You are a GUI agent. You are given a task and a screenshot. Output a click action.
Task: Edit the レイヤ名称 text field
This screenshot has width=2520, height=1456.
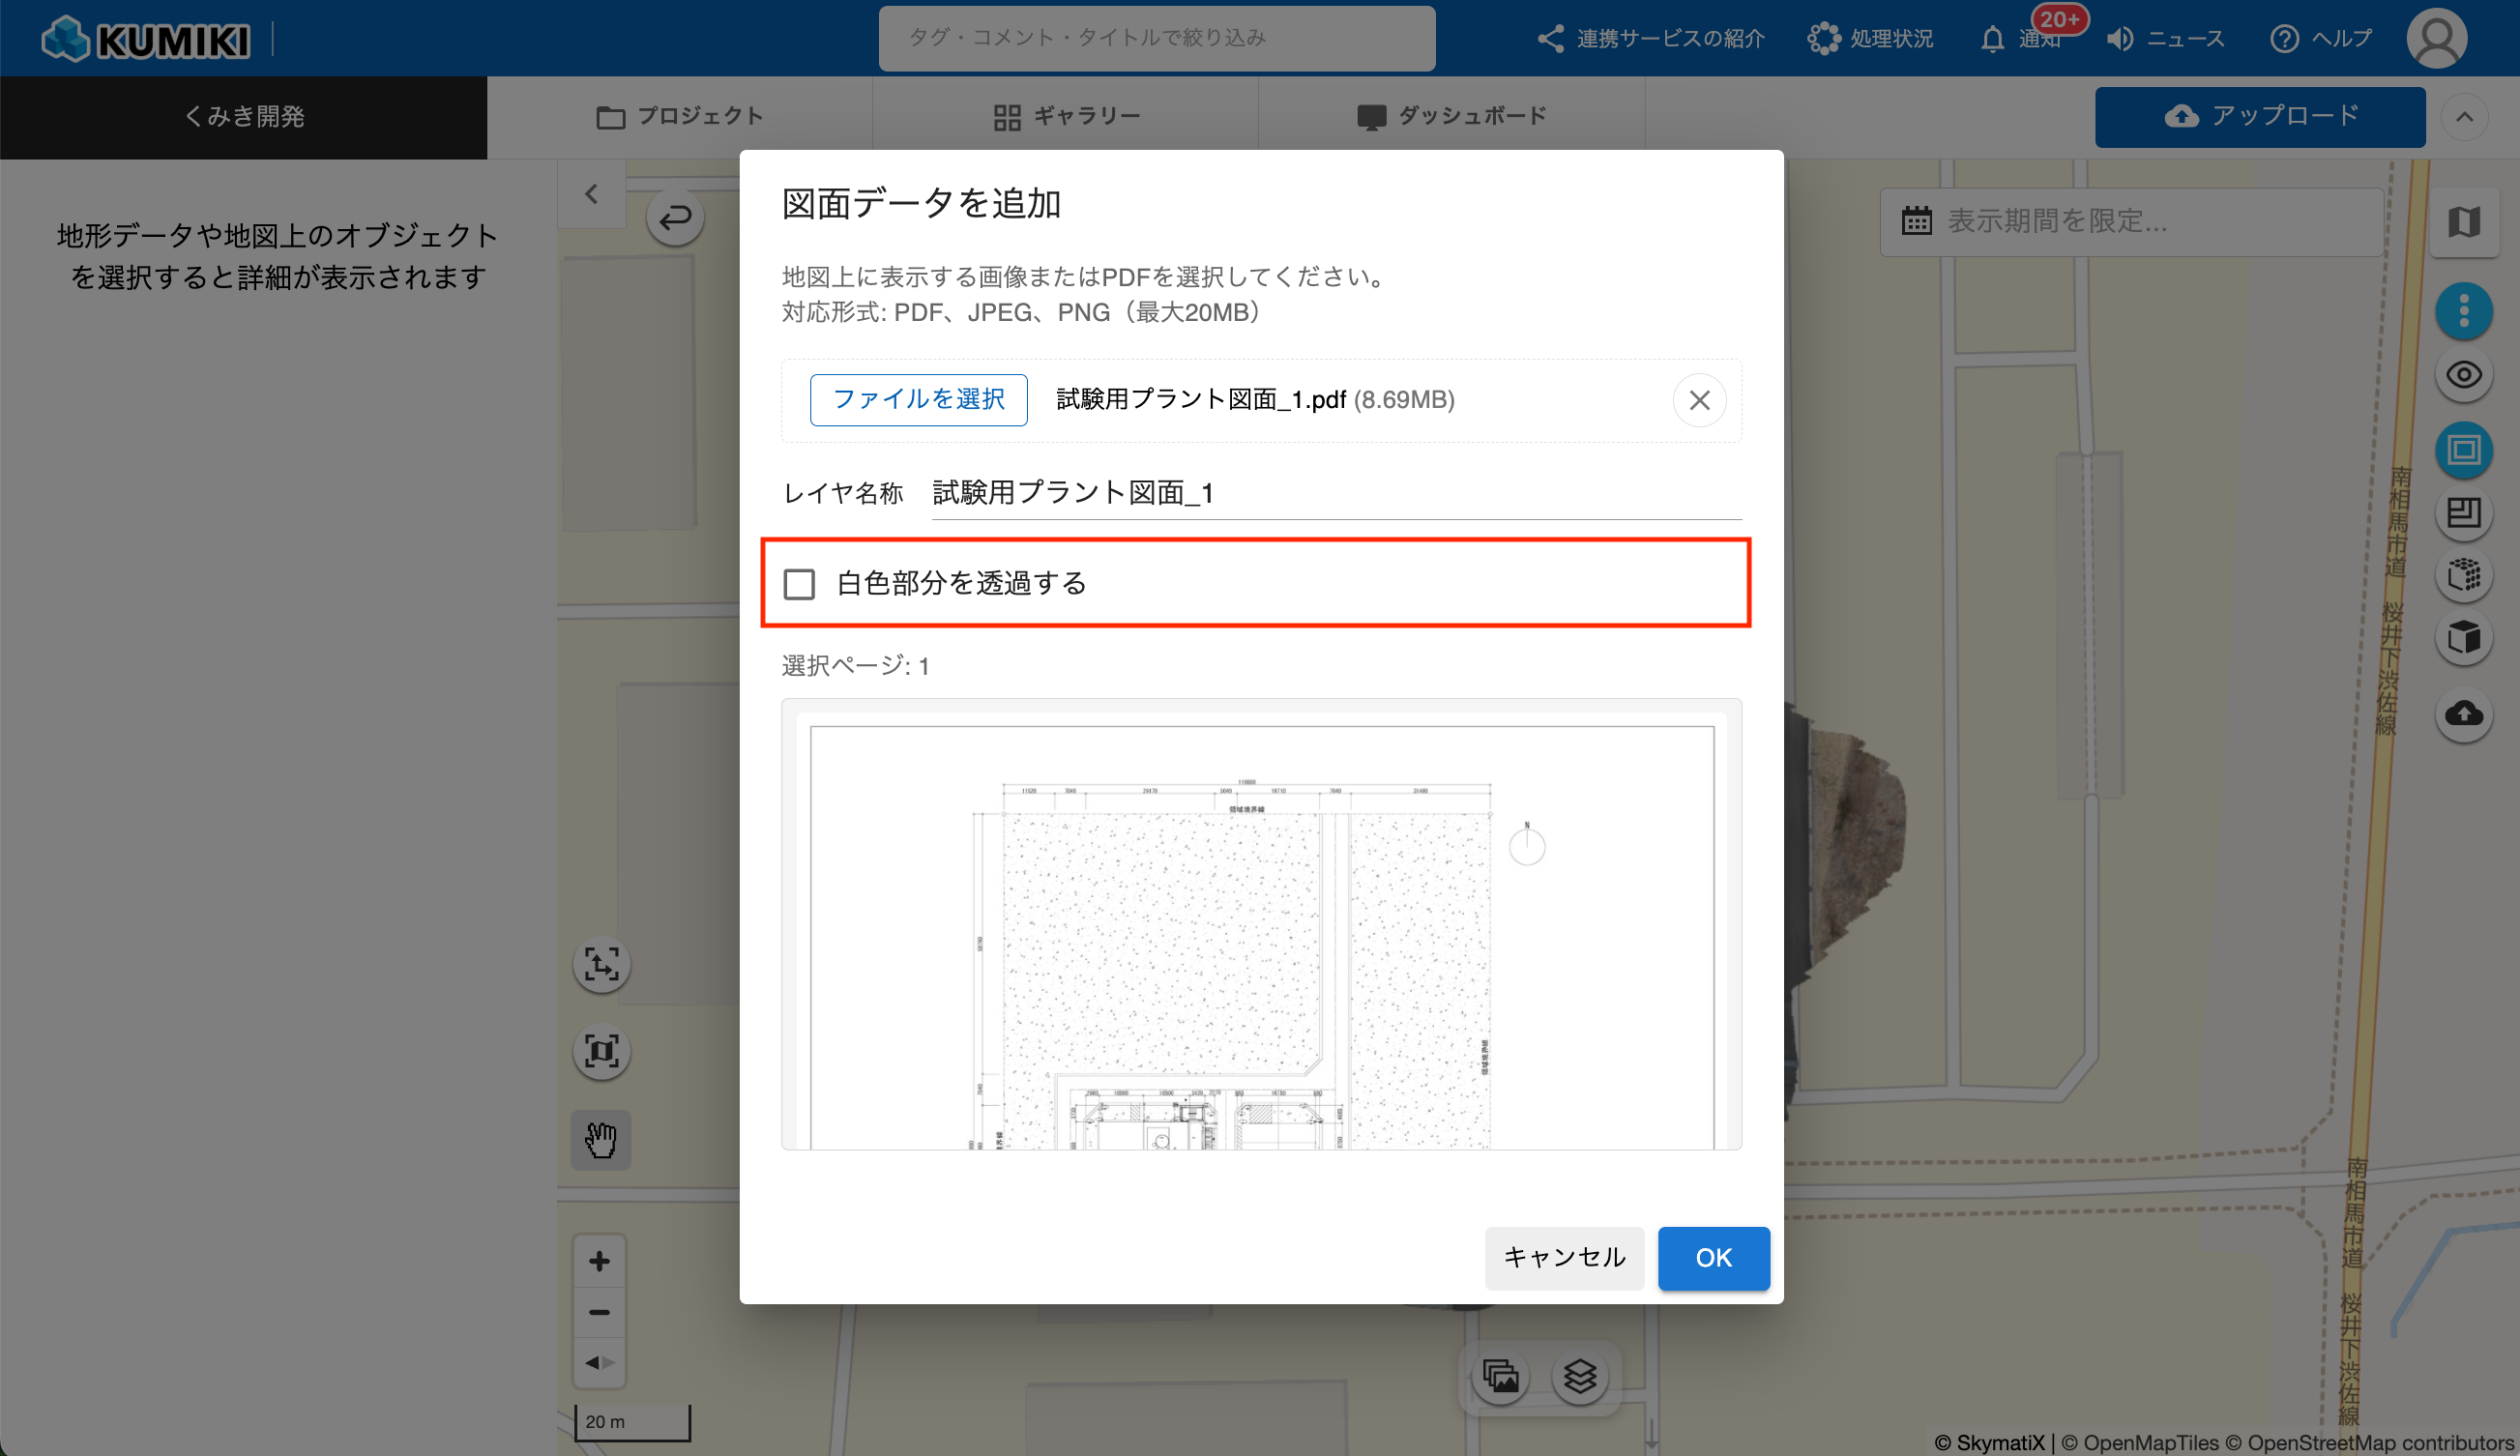[1335, 493]
